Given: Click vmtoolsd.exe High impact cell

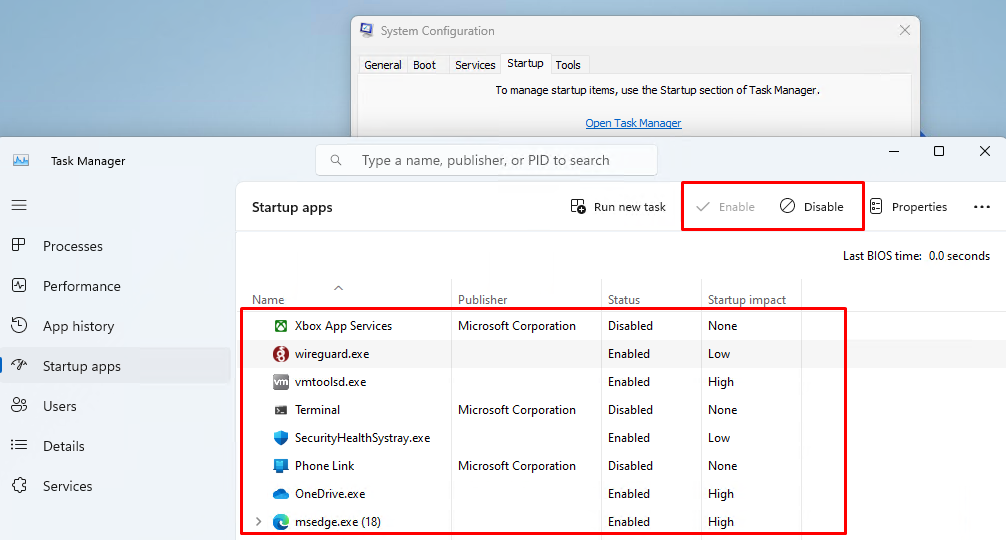Looking at the screenshot, I should point(720,382).
